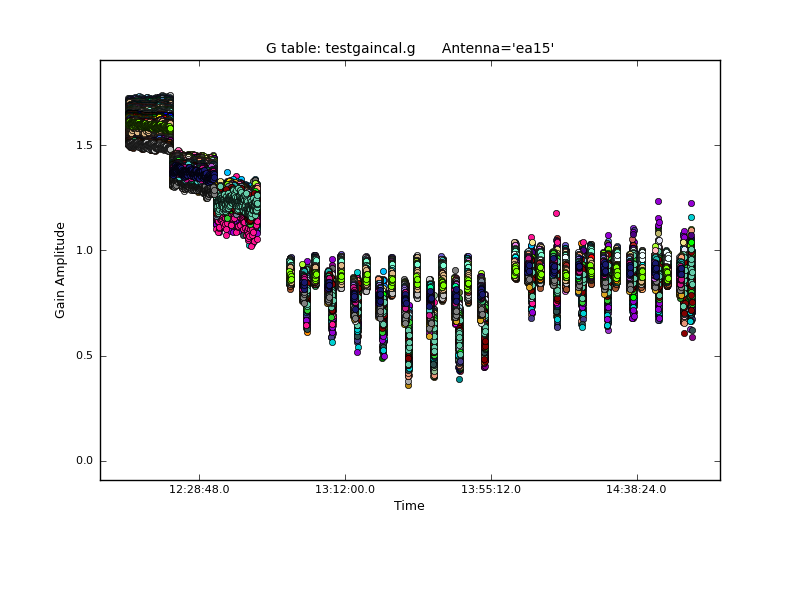Click the highest data cluster around amplitude 1.6
Screen dimensions: 800x600
tap(149, 122)
